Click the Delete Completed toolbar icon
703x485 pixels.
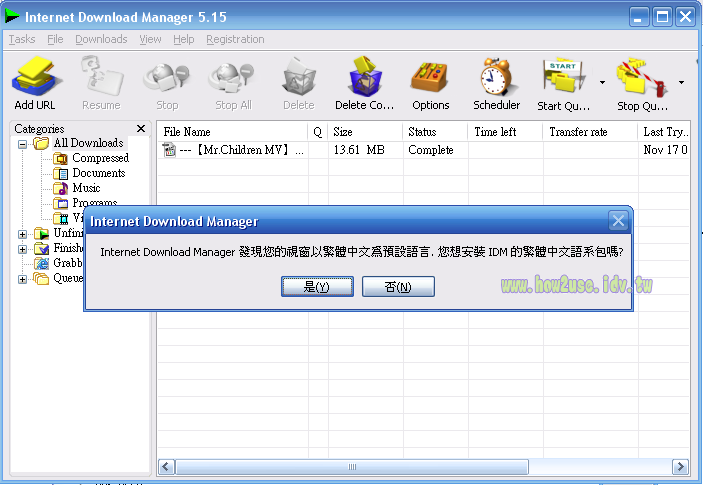click(x=365, y=76)
